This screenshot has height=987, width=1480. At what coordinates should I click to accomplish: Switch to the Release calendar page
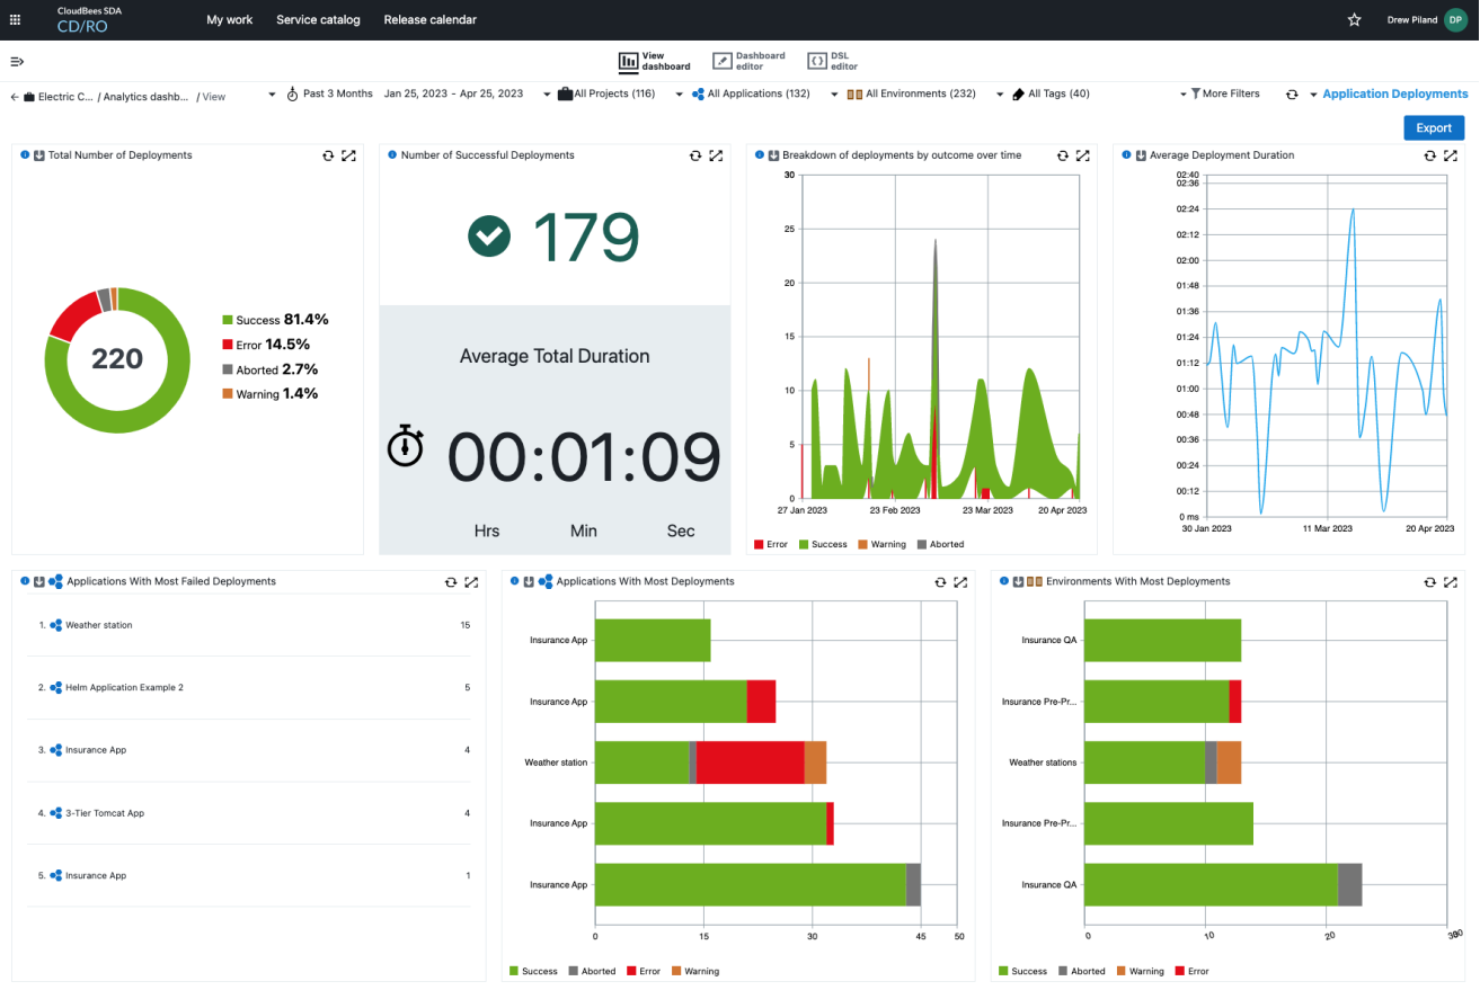(430, 19)
